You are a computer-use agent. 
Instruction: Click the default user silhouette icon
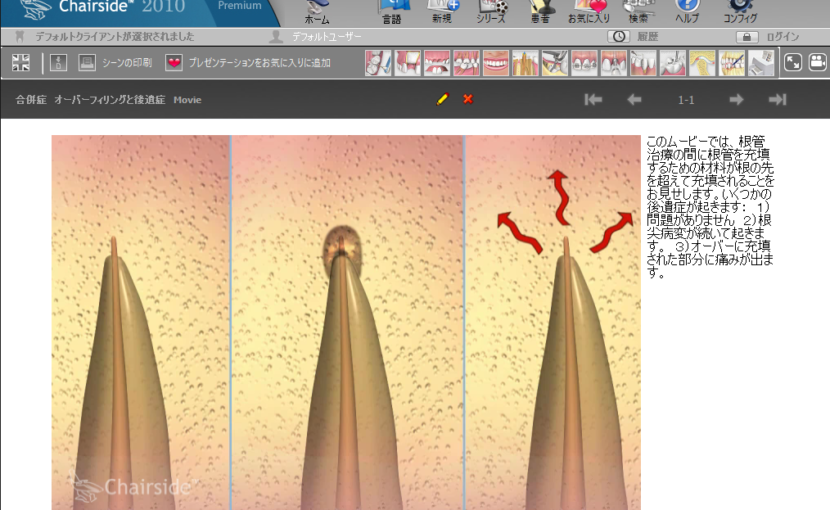276,37
